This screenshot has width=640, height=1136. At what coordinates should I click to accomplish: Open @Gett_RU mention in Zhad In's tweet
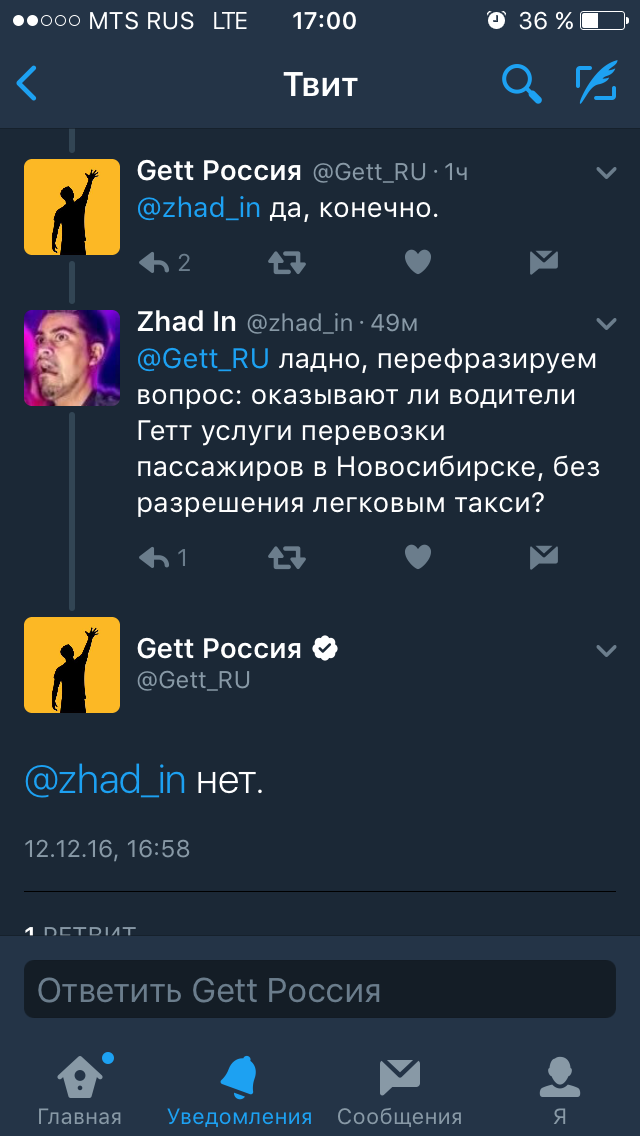[x=203, y=359]
